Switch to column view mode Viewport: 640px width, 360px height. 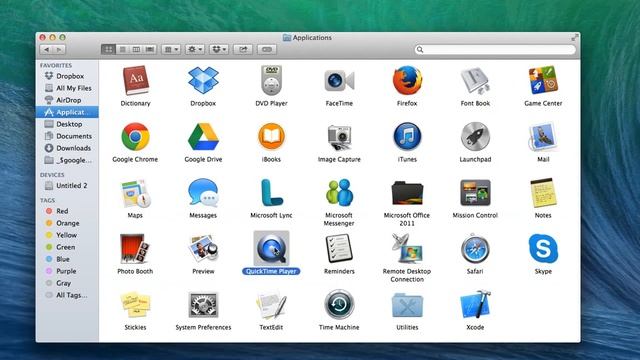136,49
